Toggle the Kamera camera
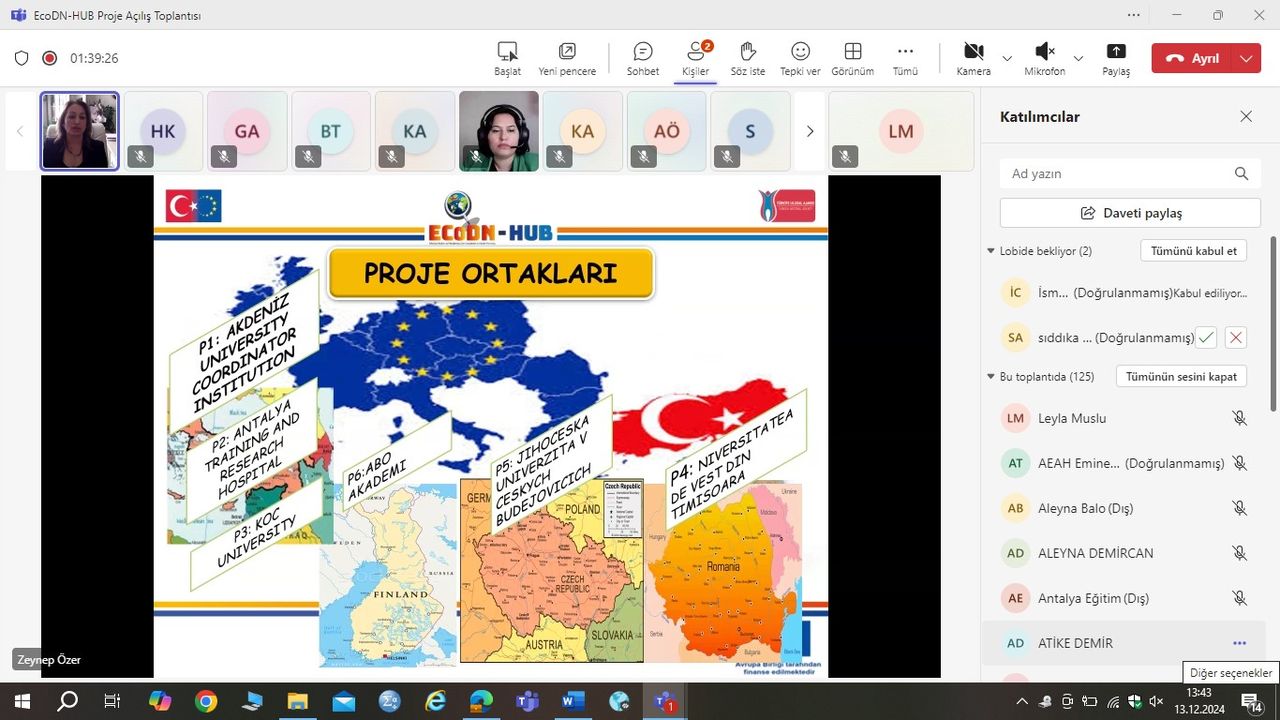This screenshot has height=720, width=1280. tap(973, 58)
